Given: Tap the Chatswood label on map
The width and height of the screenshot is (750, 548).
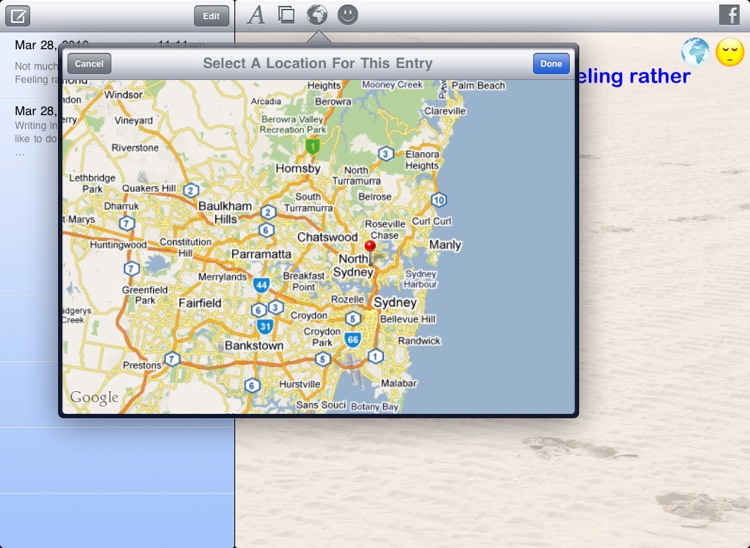Looking at the screenshot, I should pyautogui.click(x=327, y=237).
